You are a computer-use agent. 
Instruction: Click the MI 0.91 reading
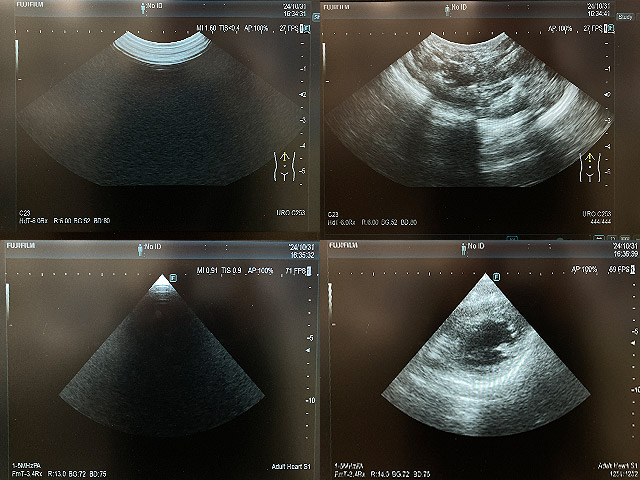click(x=207, y=270)
